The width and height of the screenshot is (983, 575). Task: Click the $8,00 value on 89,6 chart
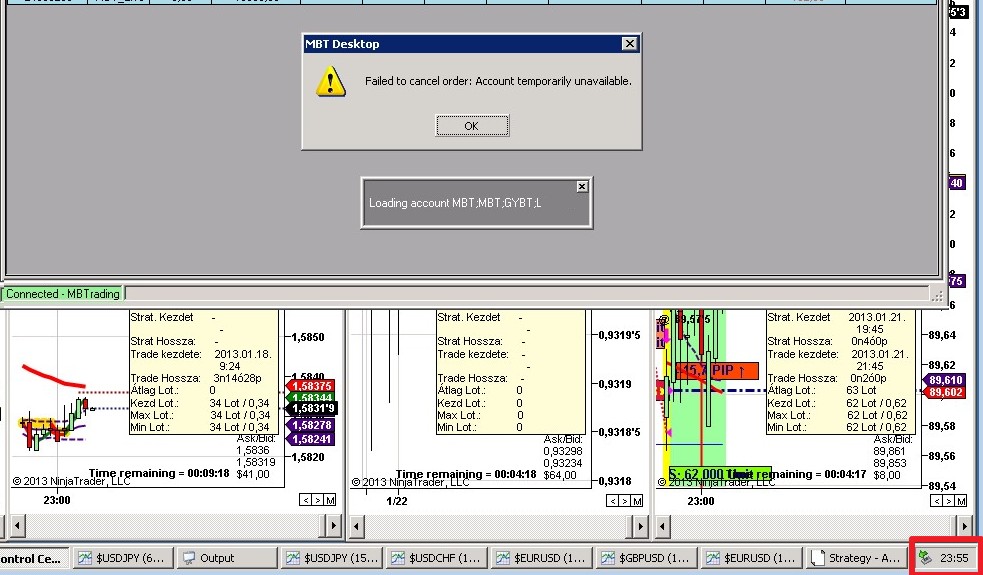[886, 475]
